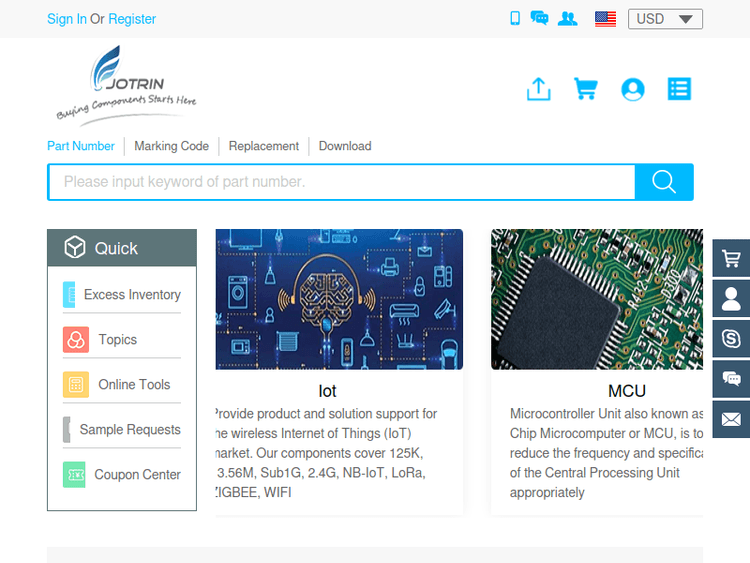The height and width of the screenshot is (563, 750).
Task: Click the magnifier search button
Action: pyautogui.click(x=664, y=182)
